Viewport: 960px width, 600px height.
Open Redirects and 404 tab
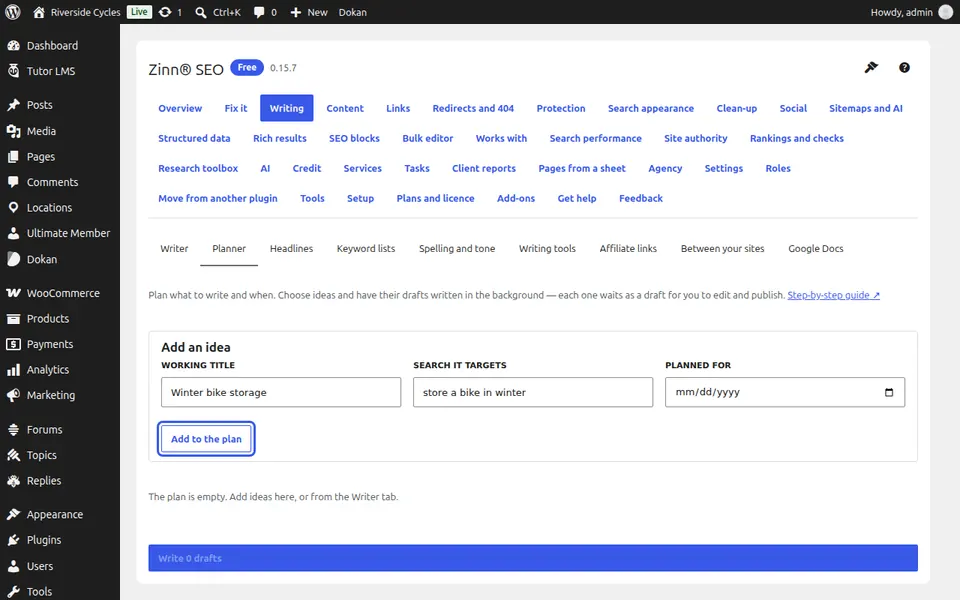473,108
